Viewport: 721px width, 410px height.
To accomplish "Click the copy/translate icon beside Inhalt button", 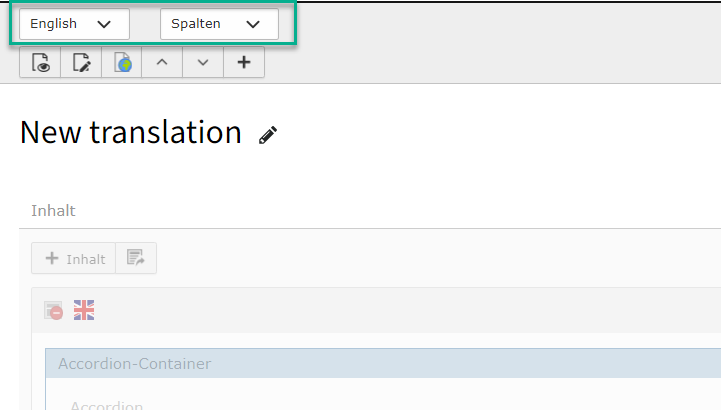I will pyautogui.click(x=136, y=258).
